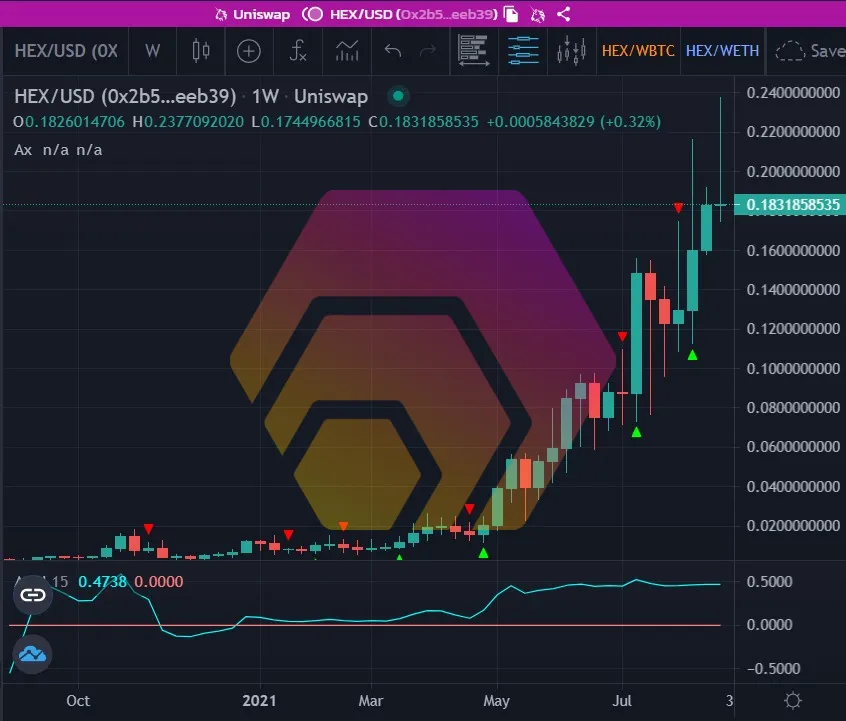Open the fx indicators menu
Image resolution: width=846 pixels, height=721 pixels.
click(x=298, y=51)
